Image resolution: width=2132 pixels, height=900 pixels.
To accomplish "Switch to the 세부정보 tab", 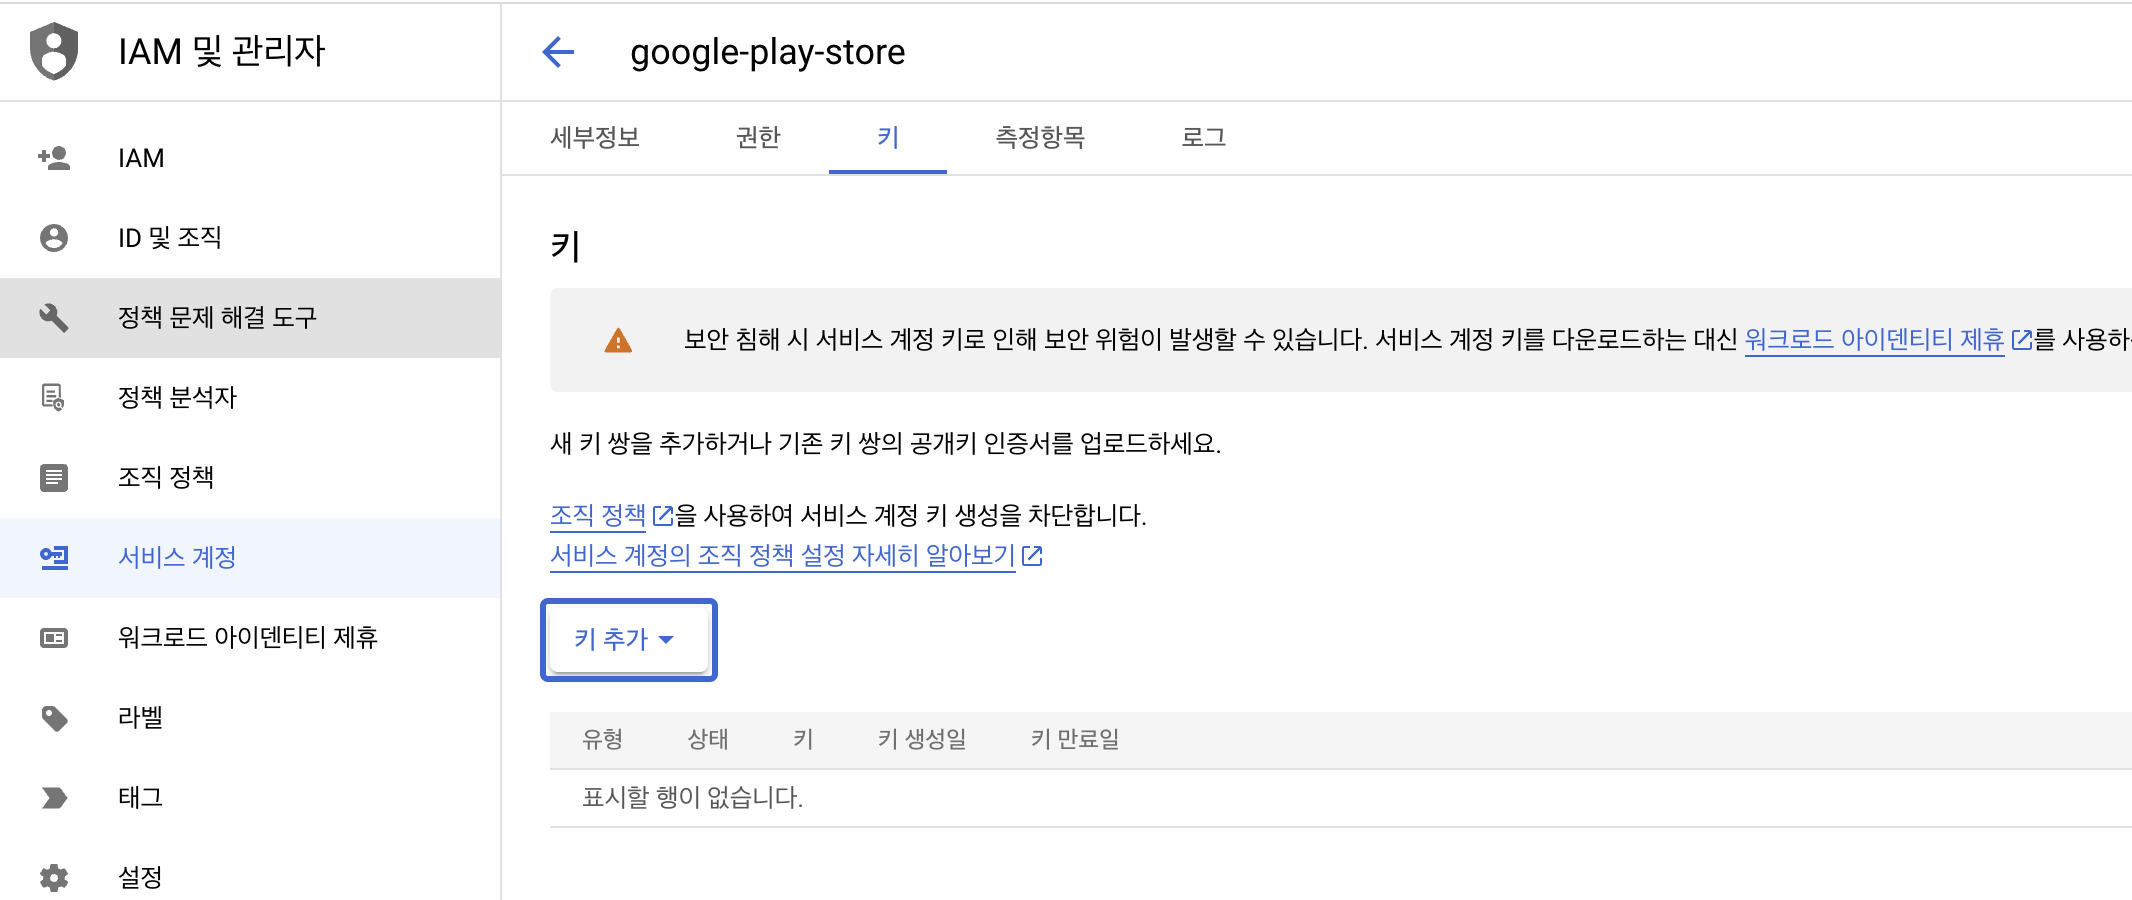I will pyautogui.click(x=595, y=137).
